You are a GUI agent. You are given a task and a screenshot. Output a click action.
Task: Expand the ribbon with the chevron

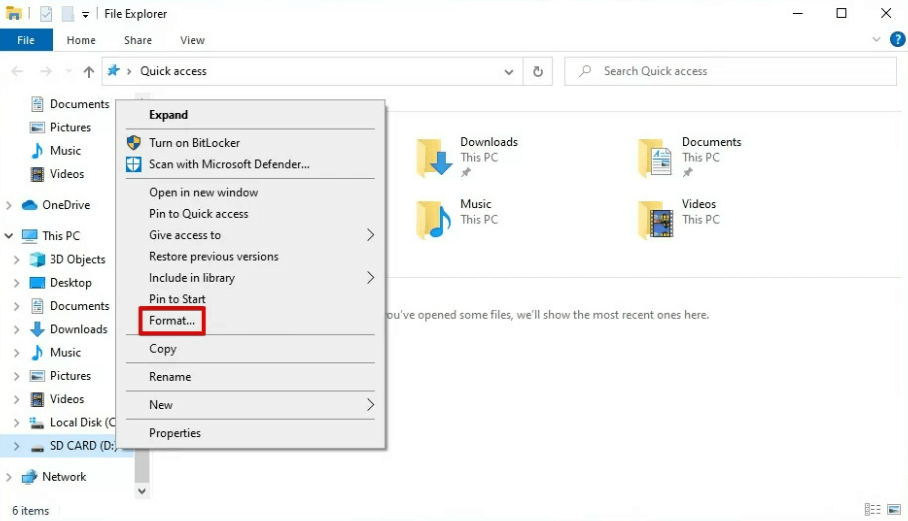876,39
